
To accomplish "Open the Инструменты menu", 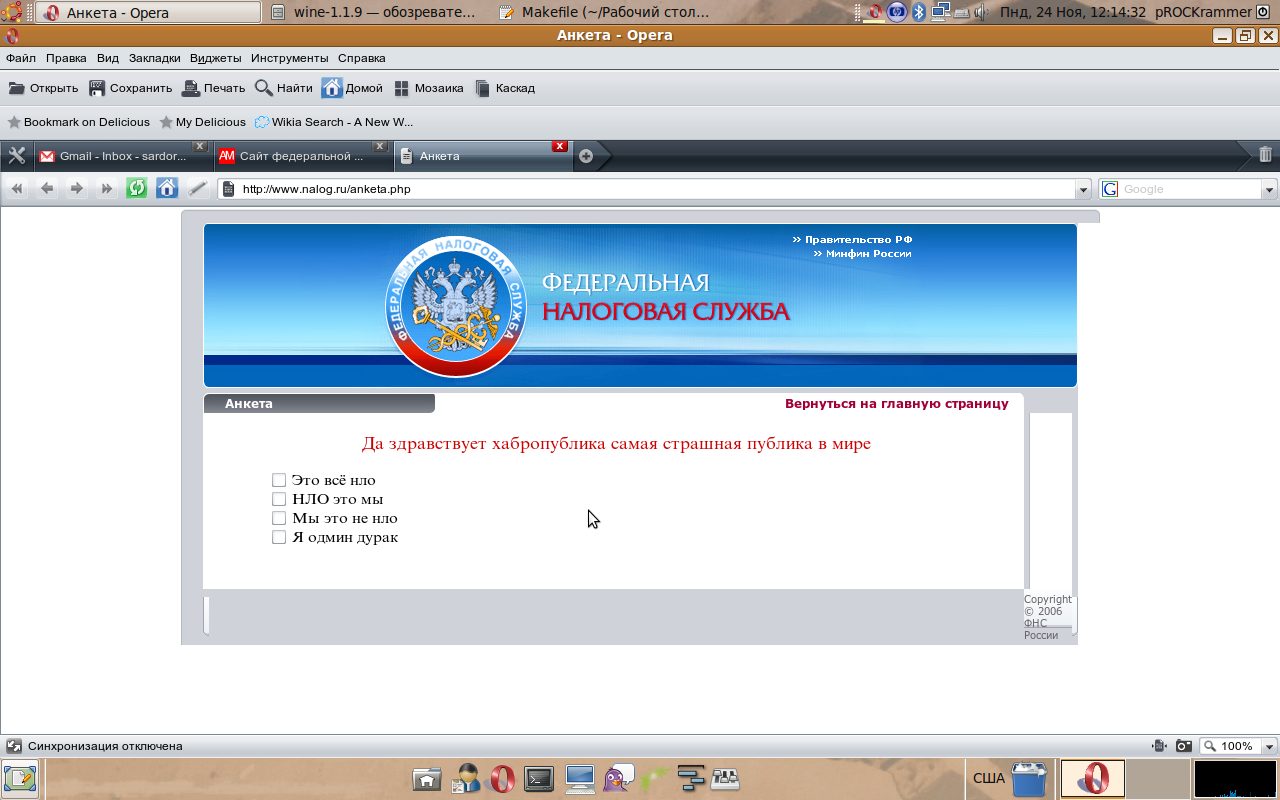I will click(290, 58).
